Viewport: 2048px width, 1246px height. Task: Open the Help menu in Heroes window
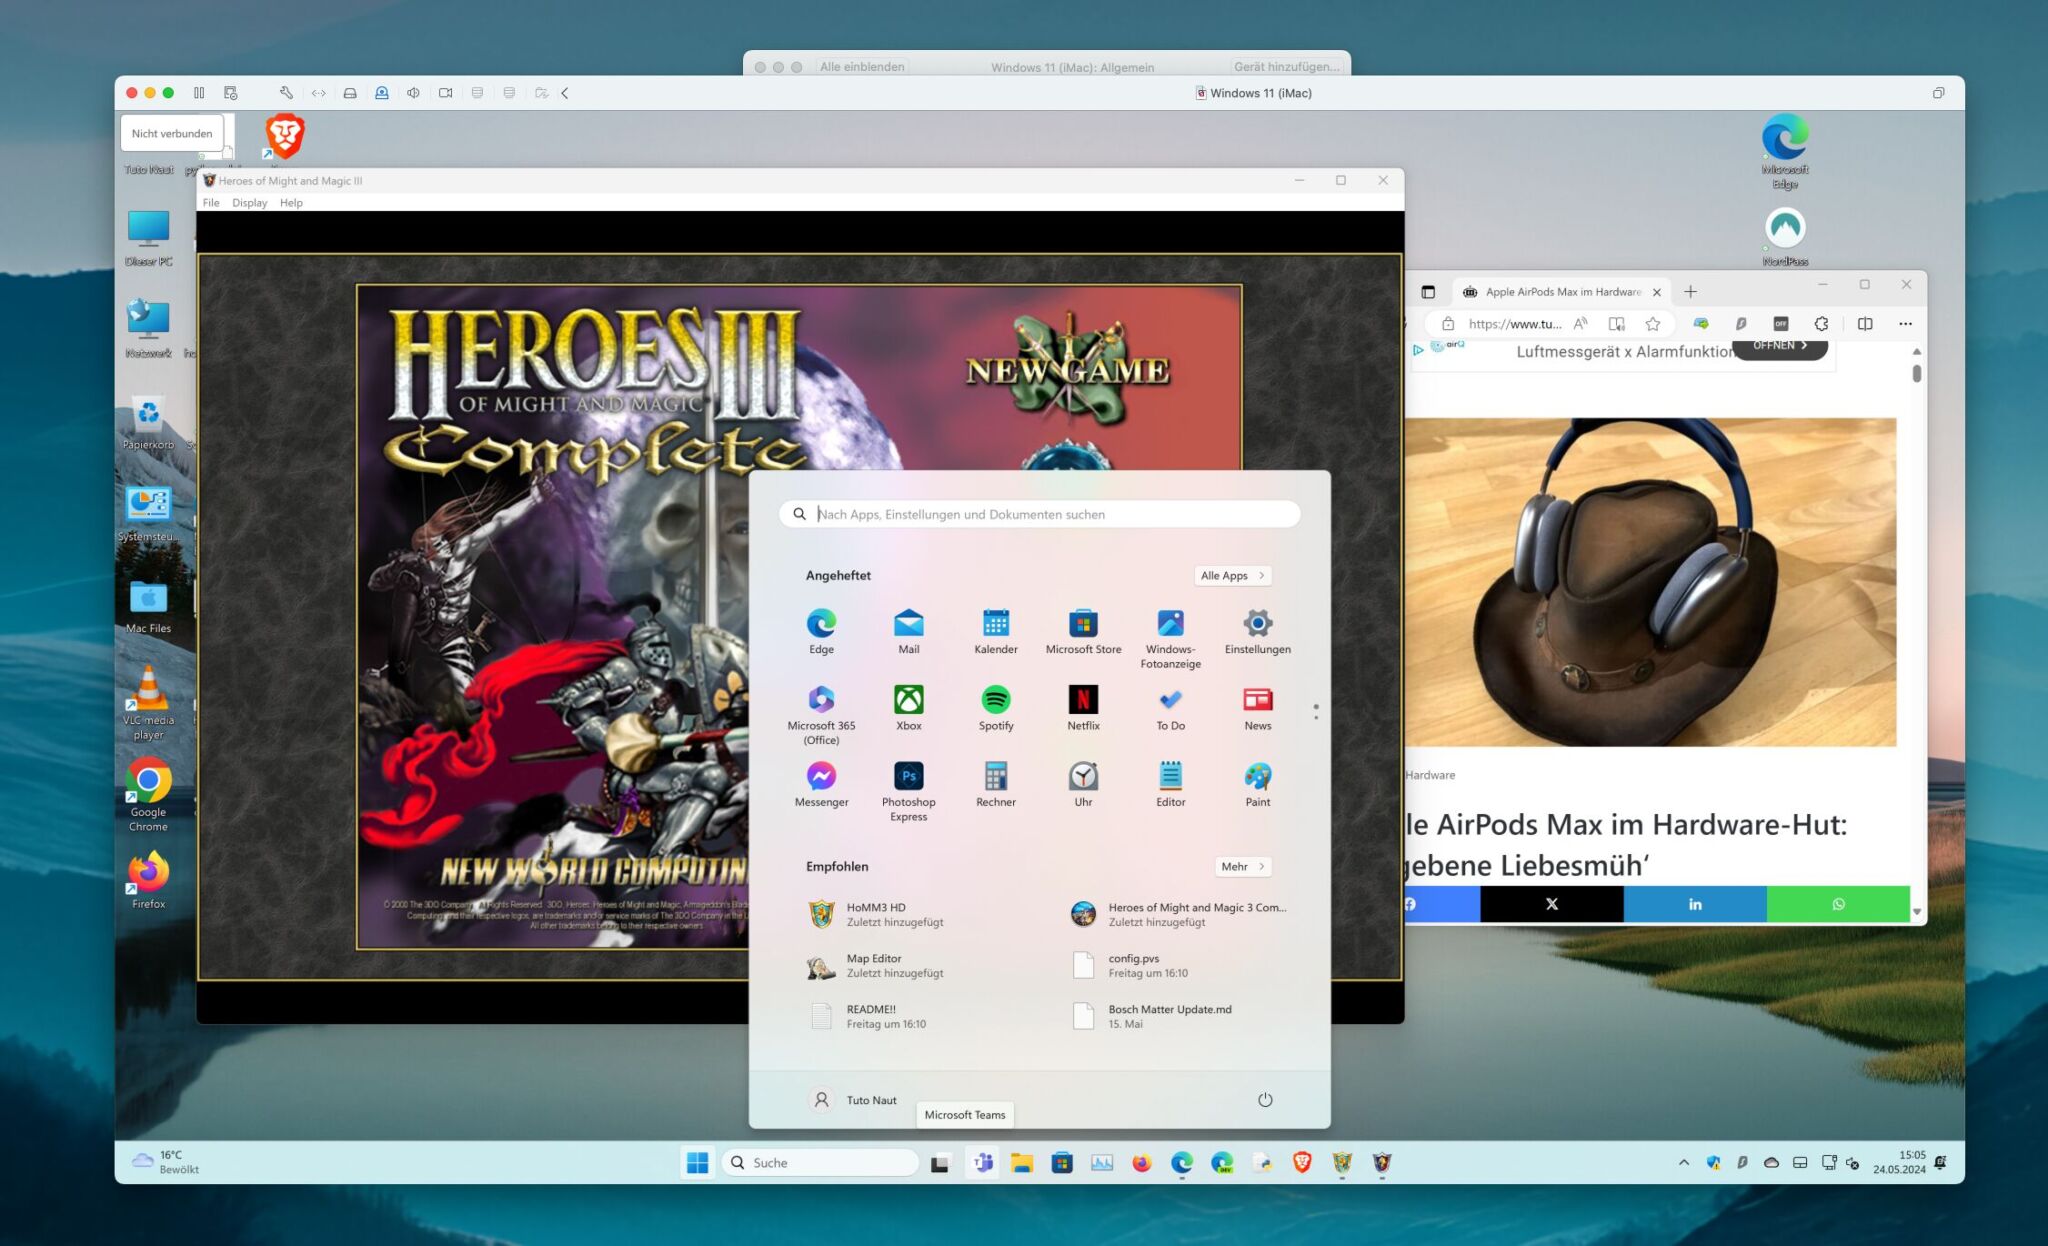tap(291, 203)
